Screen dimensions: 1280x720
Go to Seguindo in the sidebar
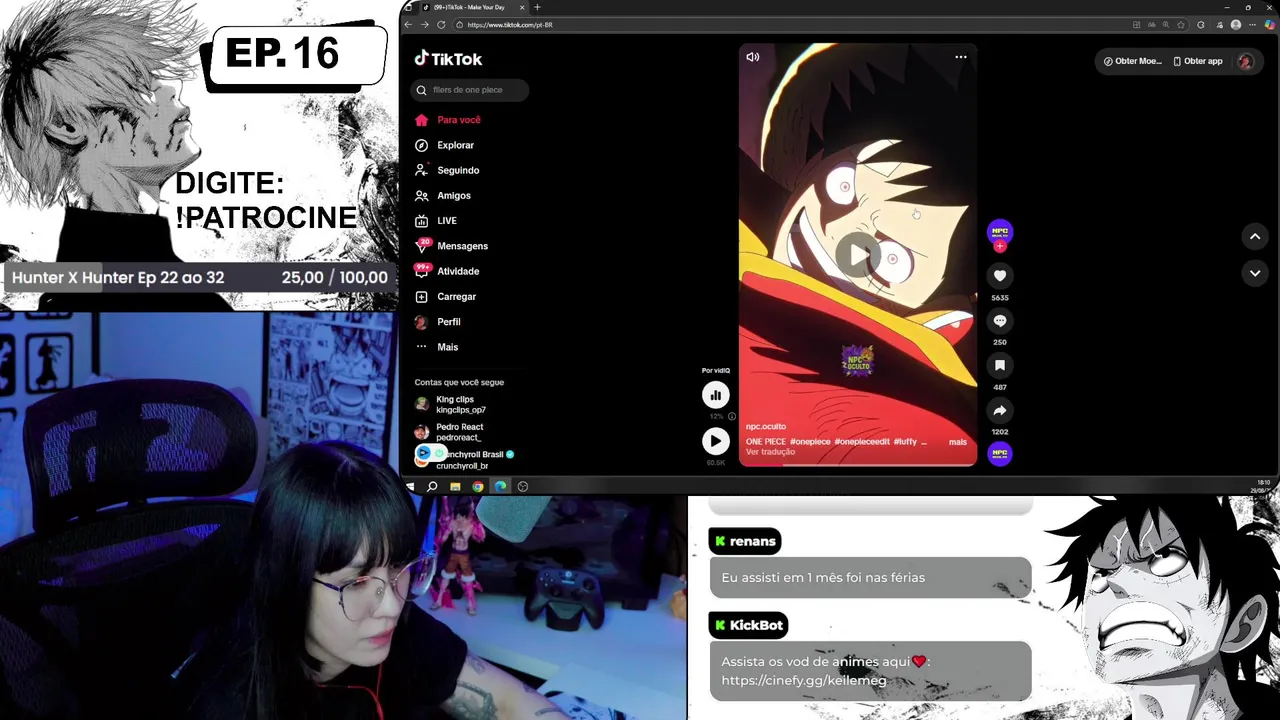(x=447, y=170)
